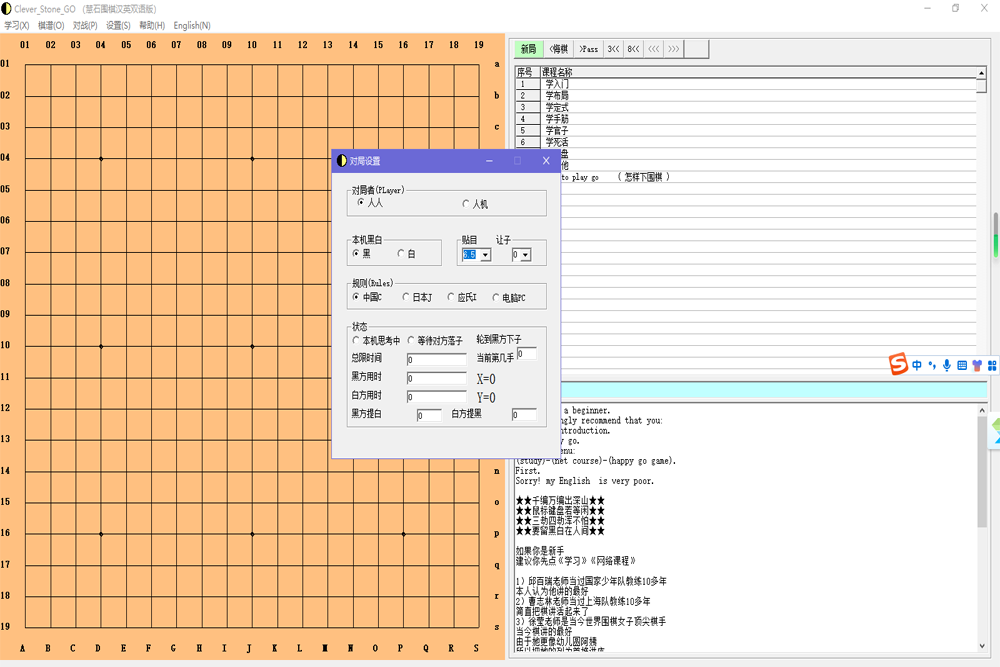Image resolution: width=1000 pixels, height=667 pixels.
Task: Click the 总限时间 input field
Action: pyautogui.click(x=436, y=360)
